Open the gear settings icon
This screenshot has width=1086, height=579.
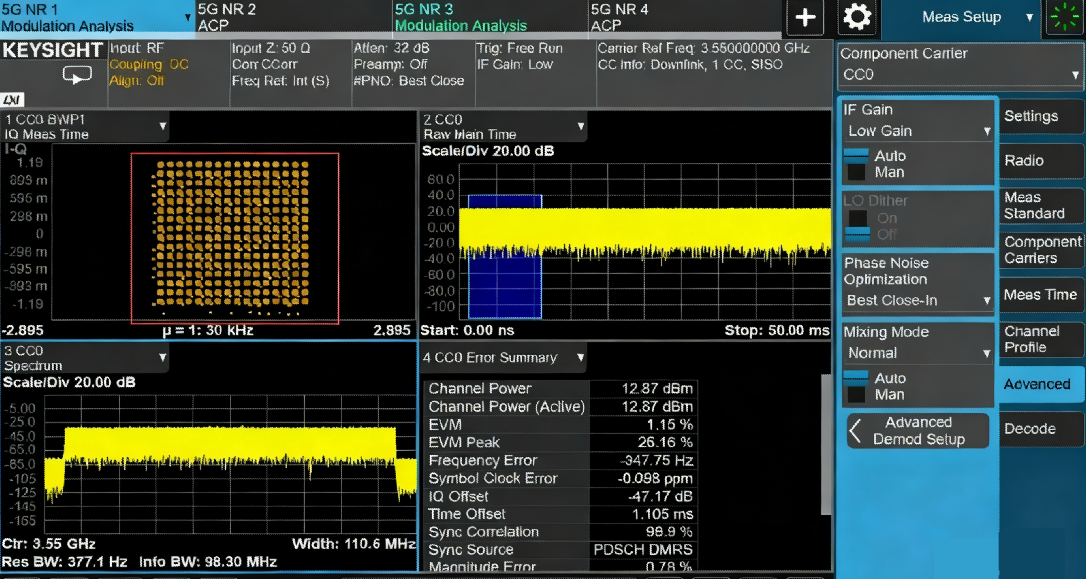click(x=857, y=17)
